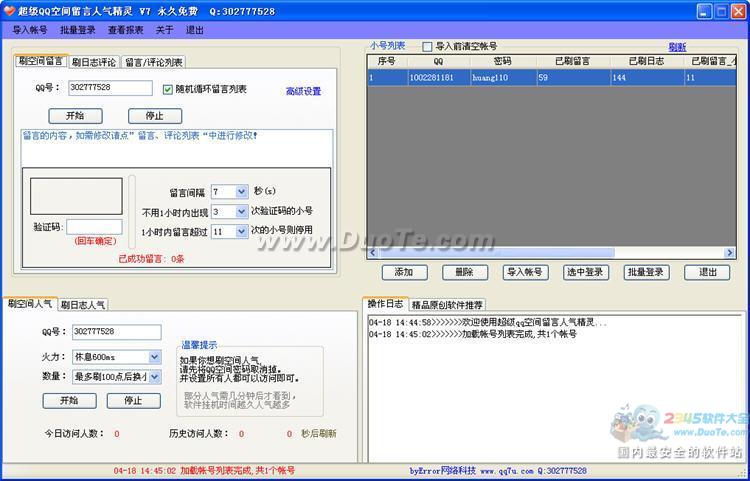Viewport: 750px width, 481px height.
Task: Click the 已刷日志 column header
Action: pos(647,61)
